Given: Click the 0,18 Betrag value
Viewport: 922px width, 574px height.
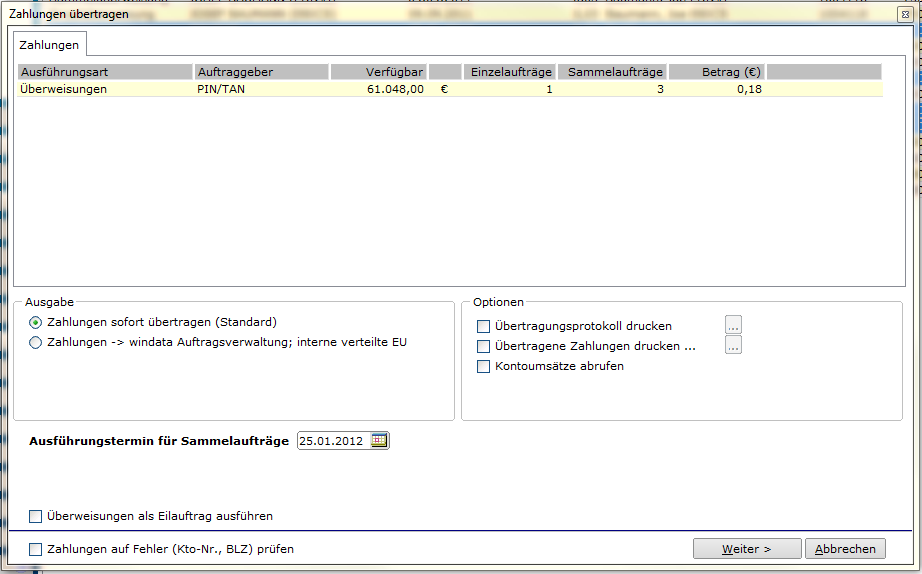Looking at the screenshot, I should tap(749, 89).
